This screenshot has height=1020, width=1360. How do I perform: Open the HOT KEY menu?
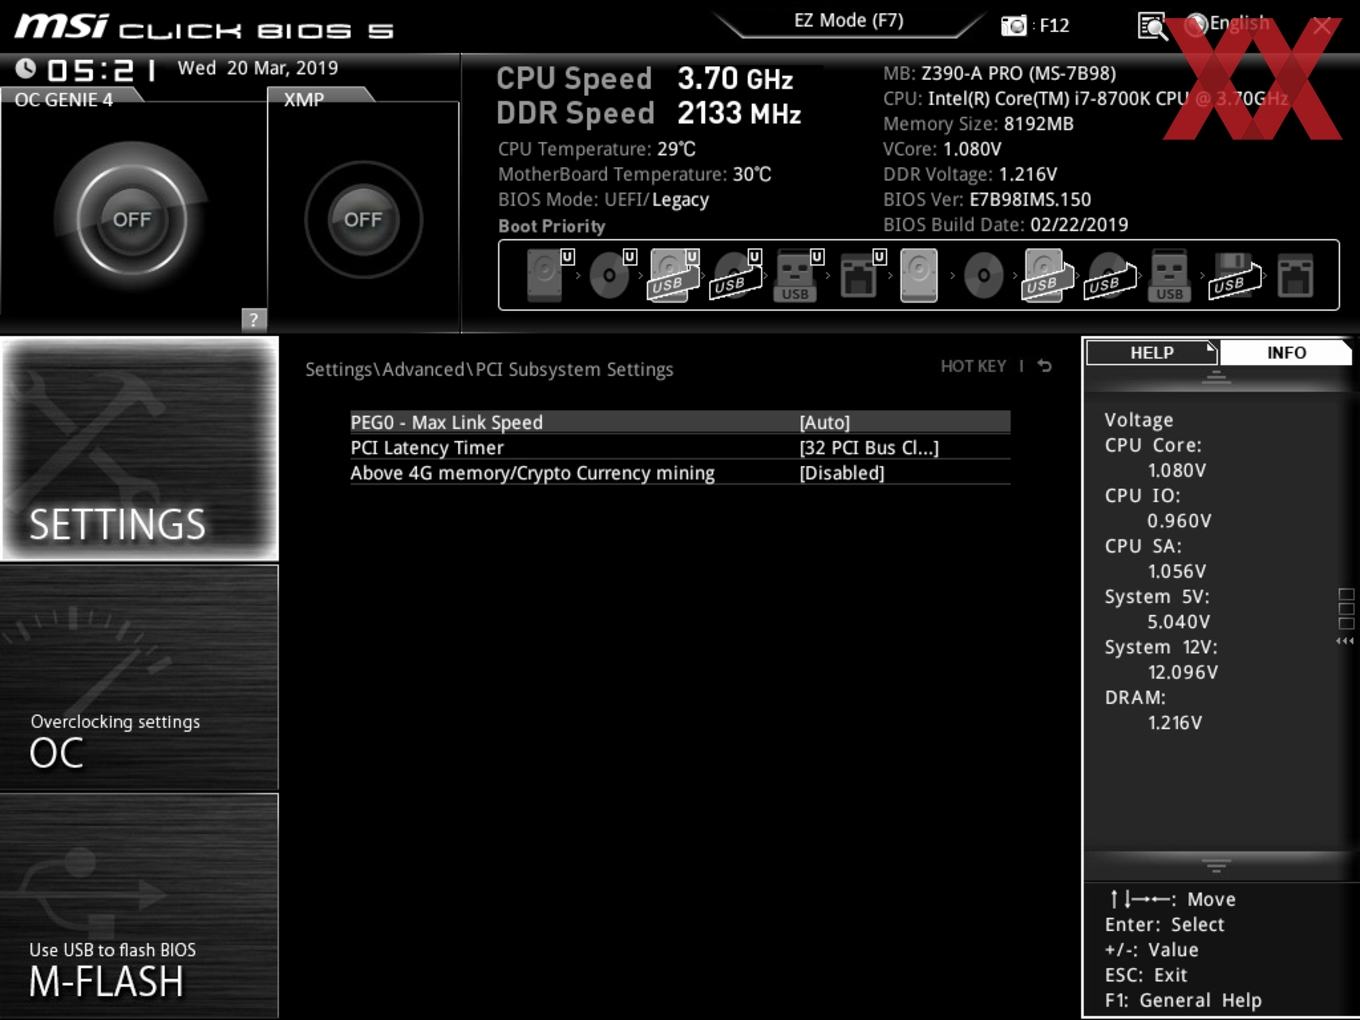pyautogui.click(x=973, y=366)
